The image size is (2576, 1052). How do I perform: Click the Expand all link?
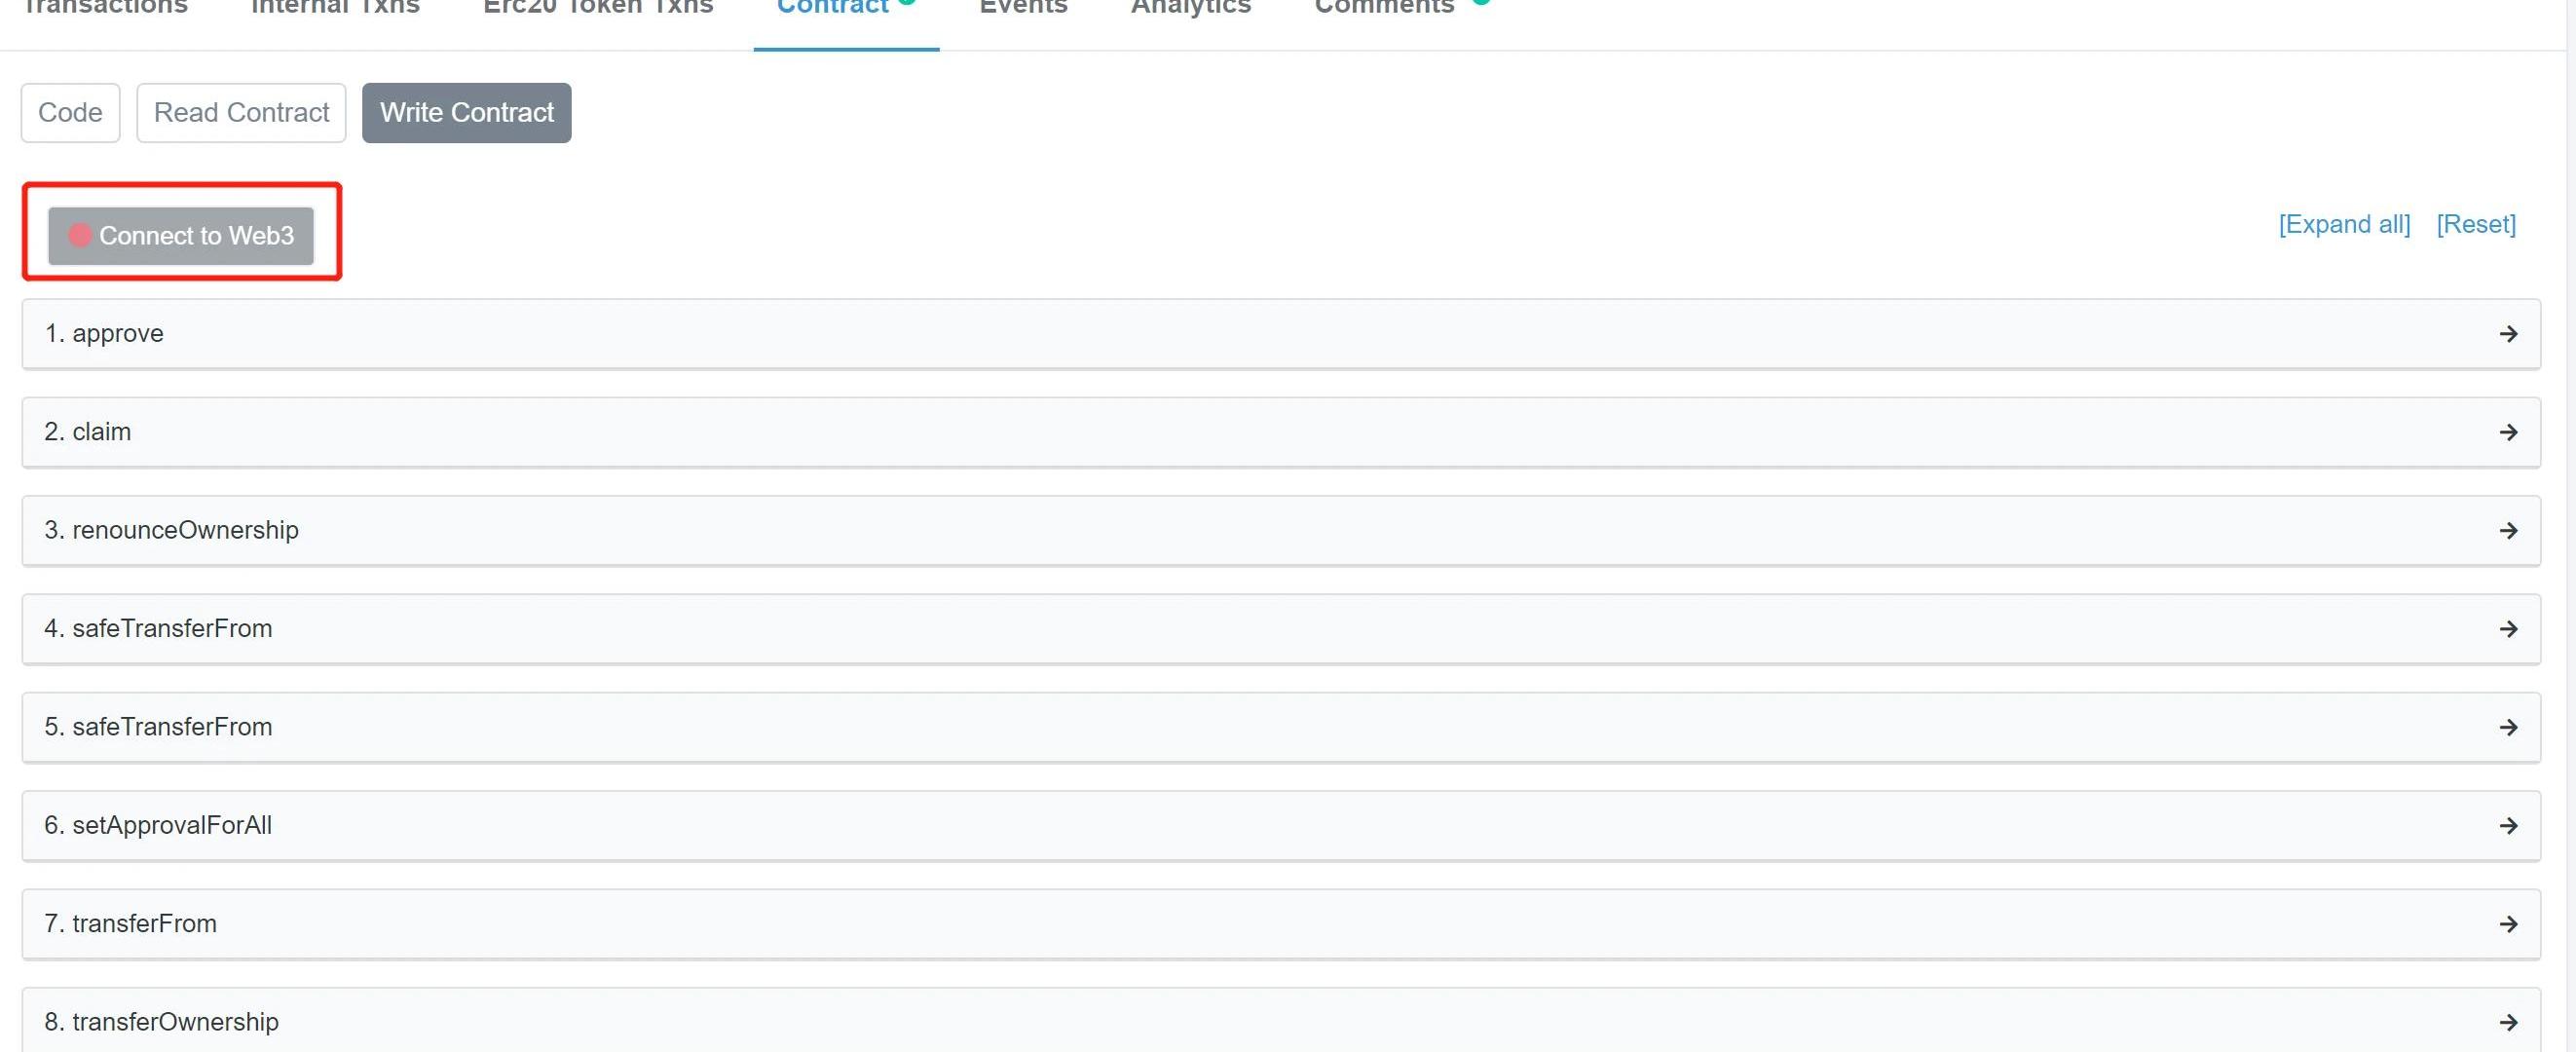click(2343, 224)
